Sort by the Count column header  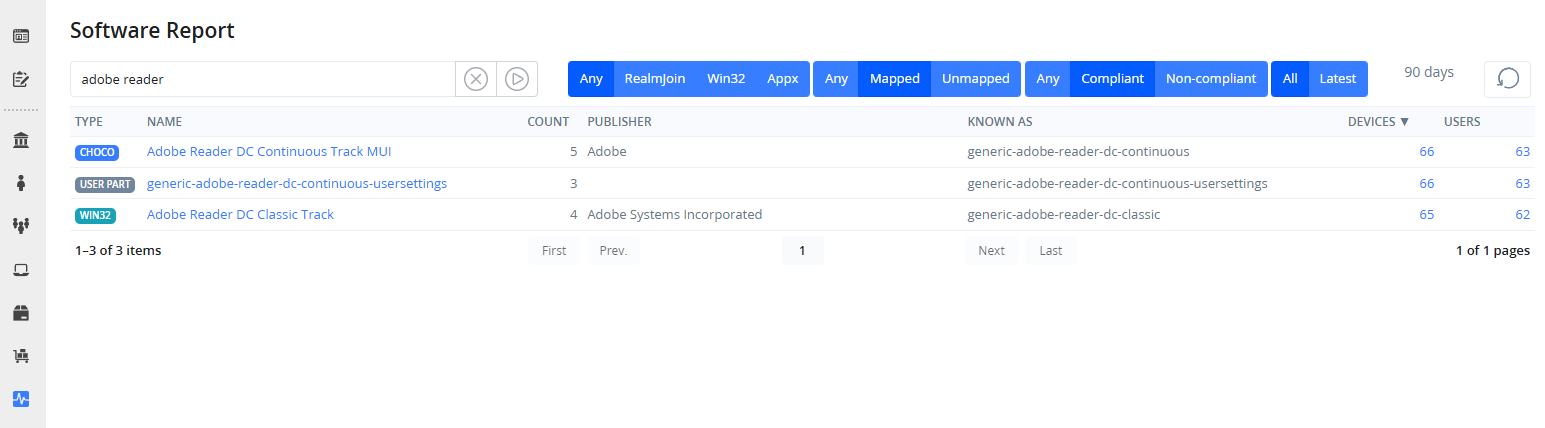click(x=547, y=122)
